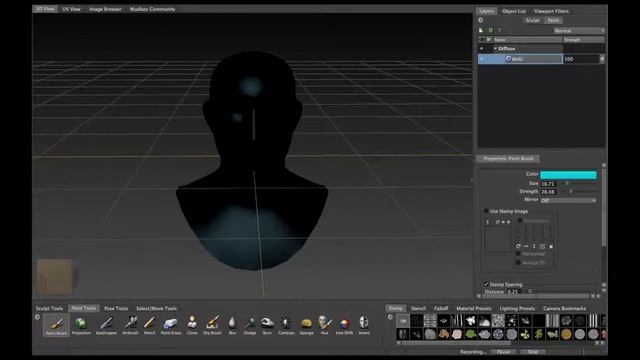Select the Dry Brush tool

pos(212,325)
